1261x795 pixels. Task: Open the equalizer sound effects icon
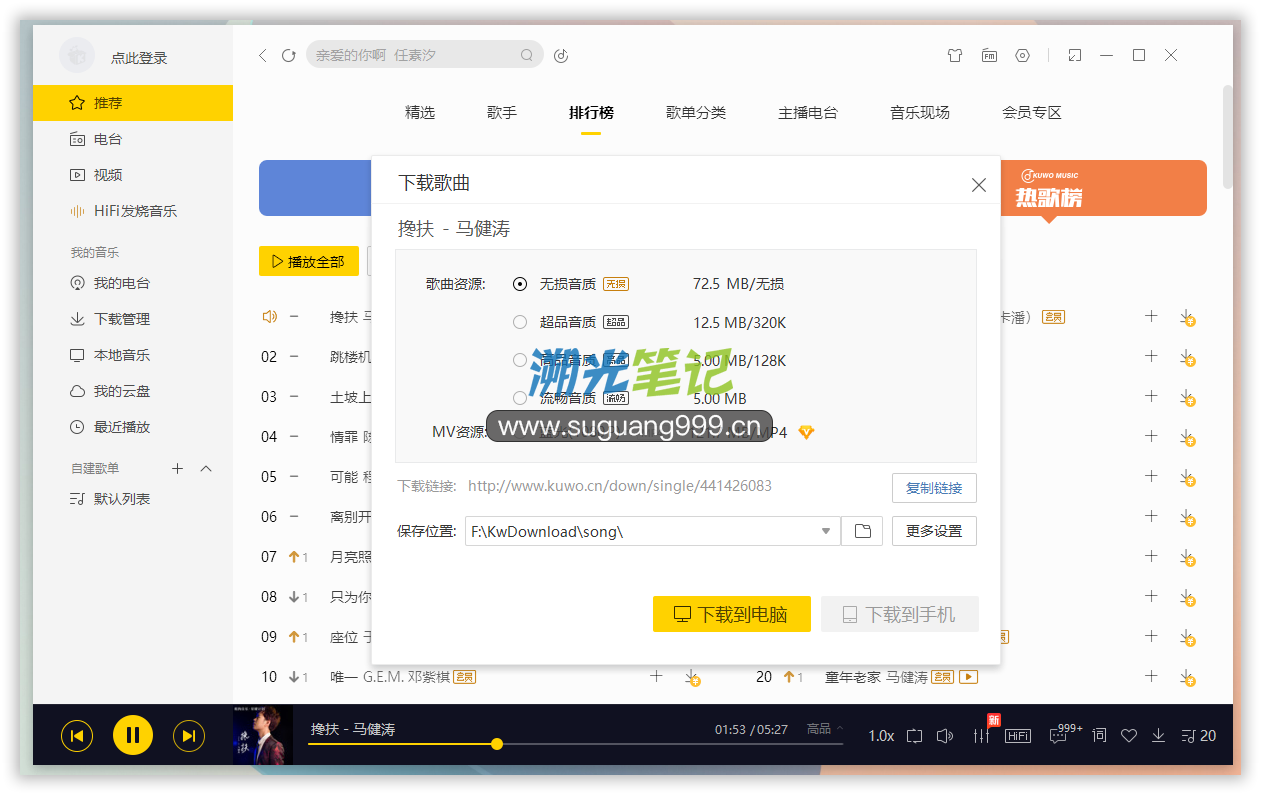point(981,736)
